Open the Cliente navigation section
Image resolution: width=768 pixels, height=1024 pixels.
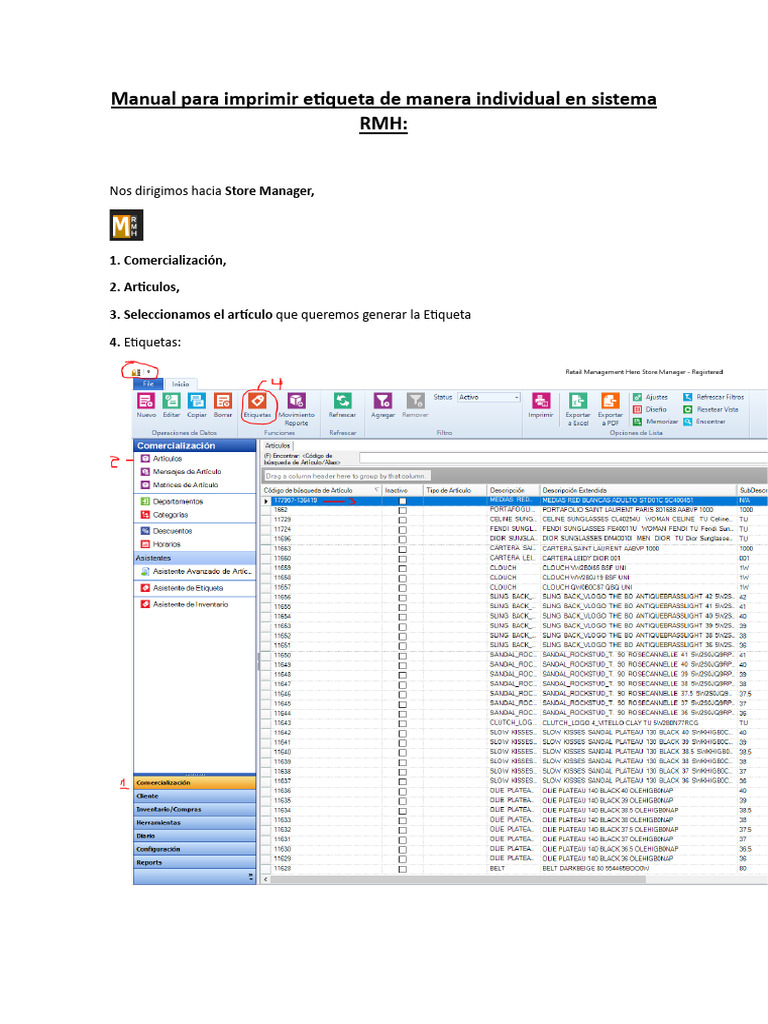point(195,796)
